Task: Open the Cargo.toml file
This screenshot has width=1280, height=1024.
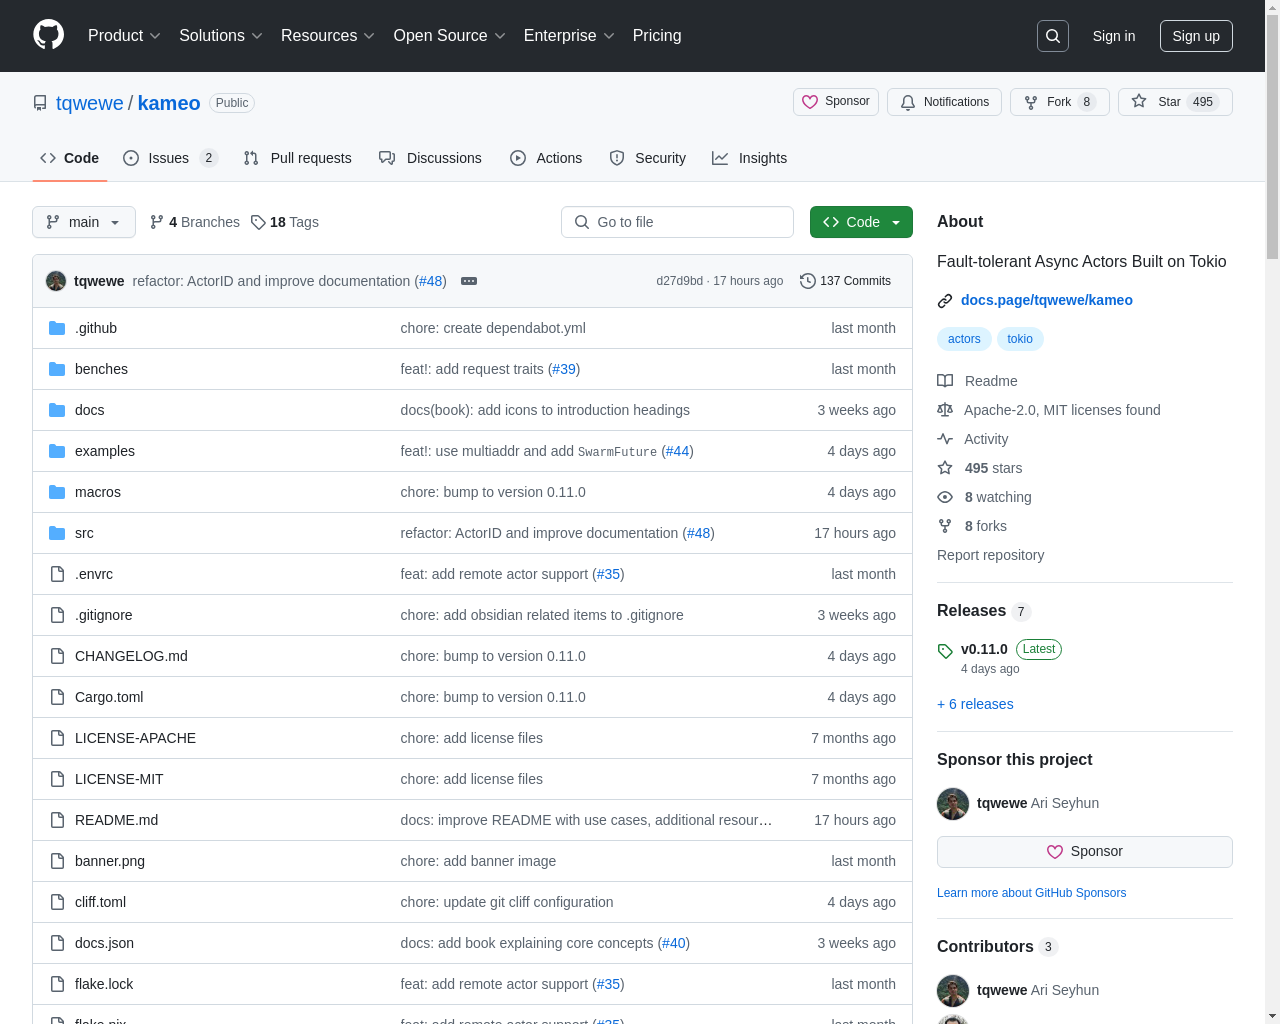Action: click(109, 697)
